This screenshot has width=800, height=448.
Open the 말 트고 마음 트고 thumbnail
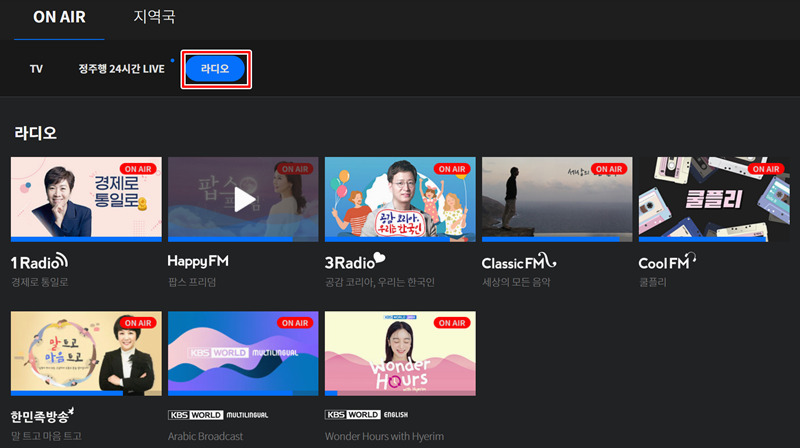(x=86, y=354)
